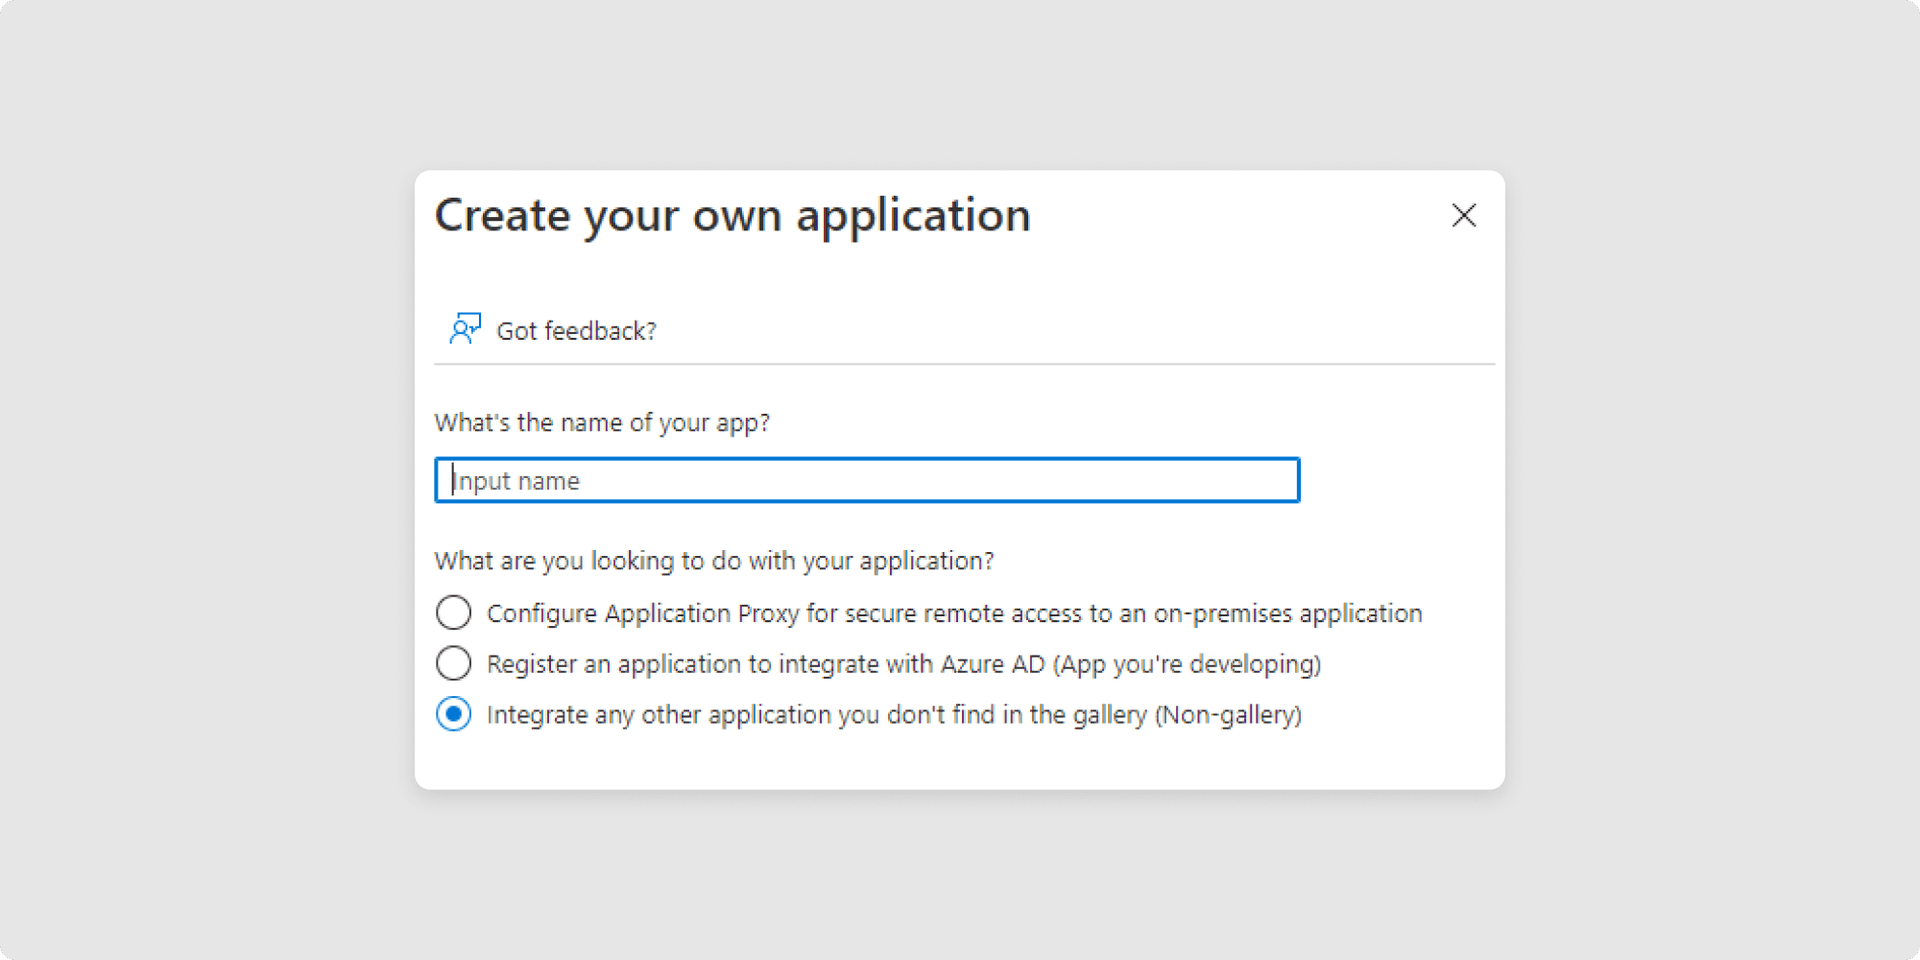
Task: Click the text '(Non-gallery)' in the third option
Action: (x=1228, y=715)
